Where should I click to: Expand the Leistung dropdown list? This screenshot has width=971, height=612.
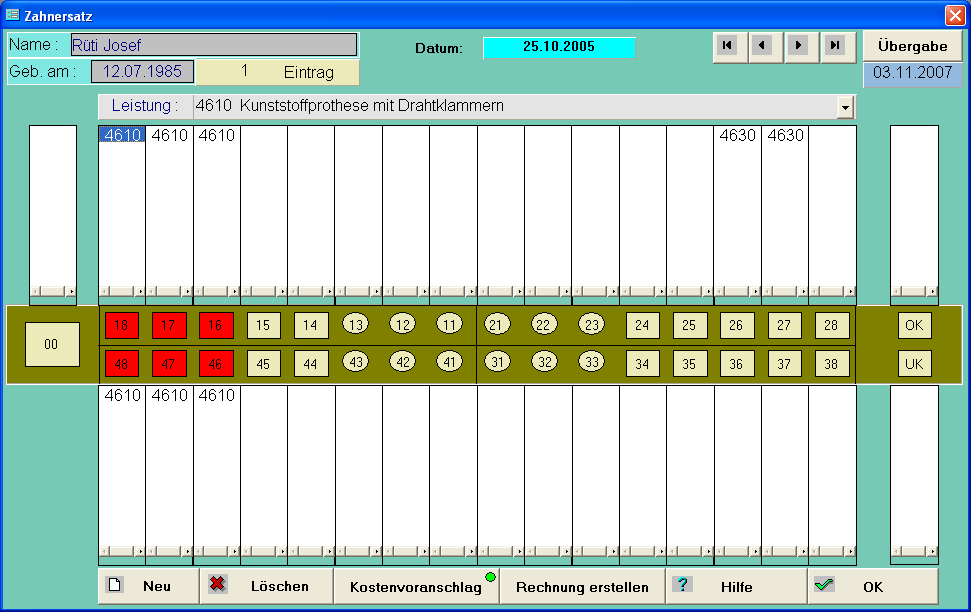[x=846, y=107]
